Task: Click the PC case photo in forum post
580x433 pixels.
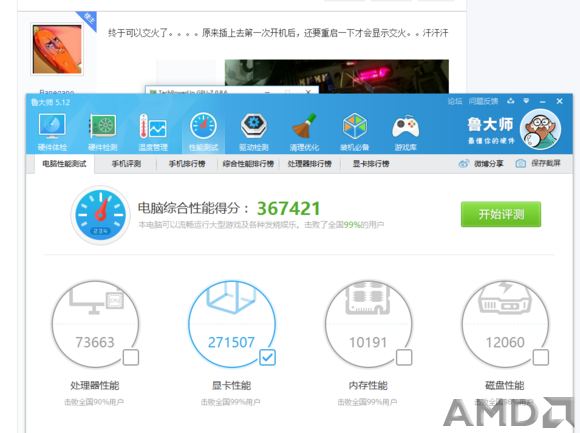Action: tap(337, 76)
